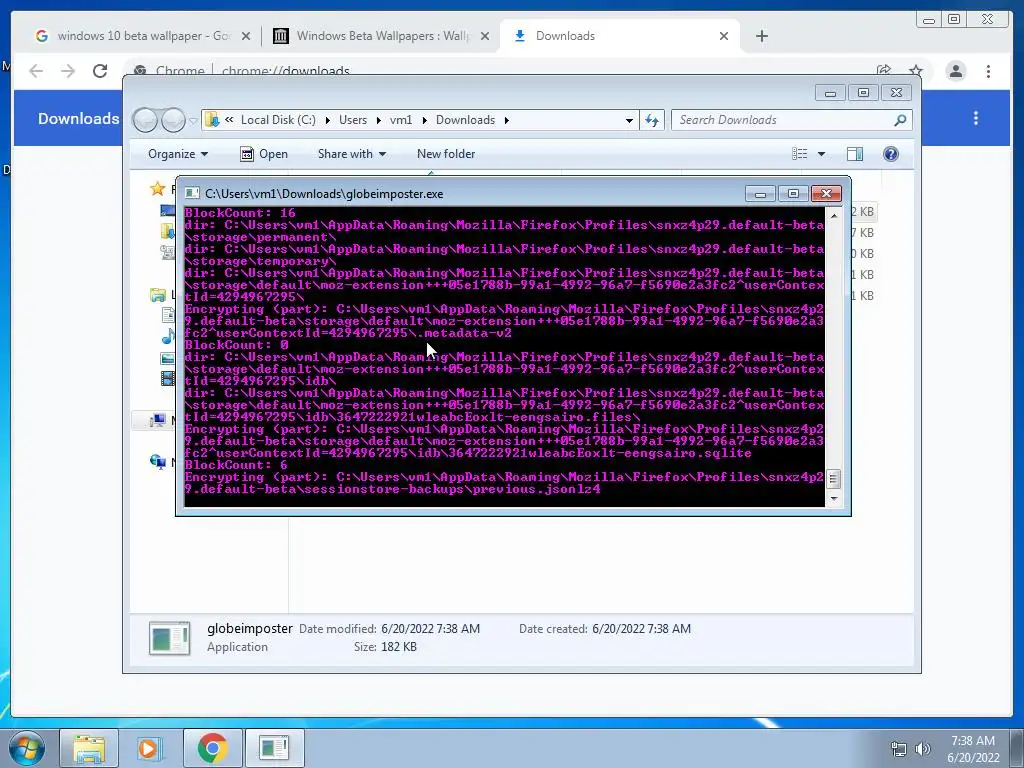This screenshot has width=1024, height=768.
Task: Select the Libraries icon in navigation pane
Action: (x=157, y=295)
